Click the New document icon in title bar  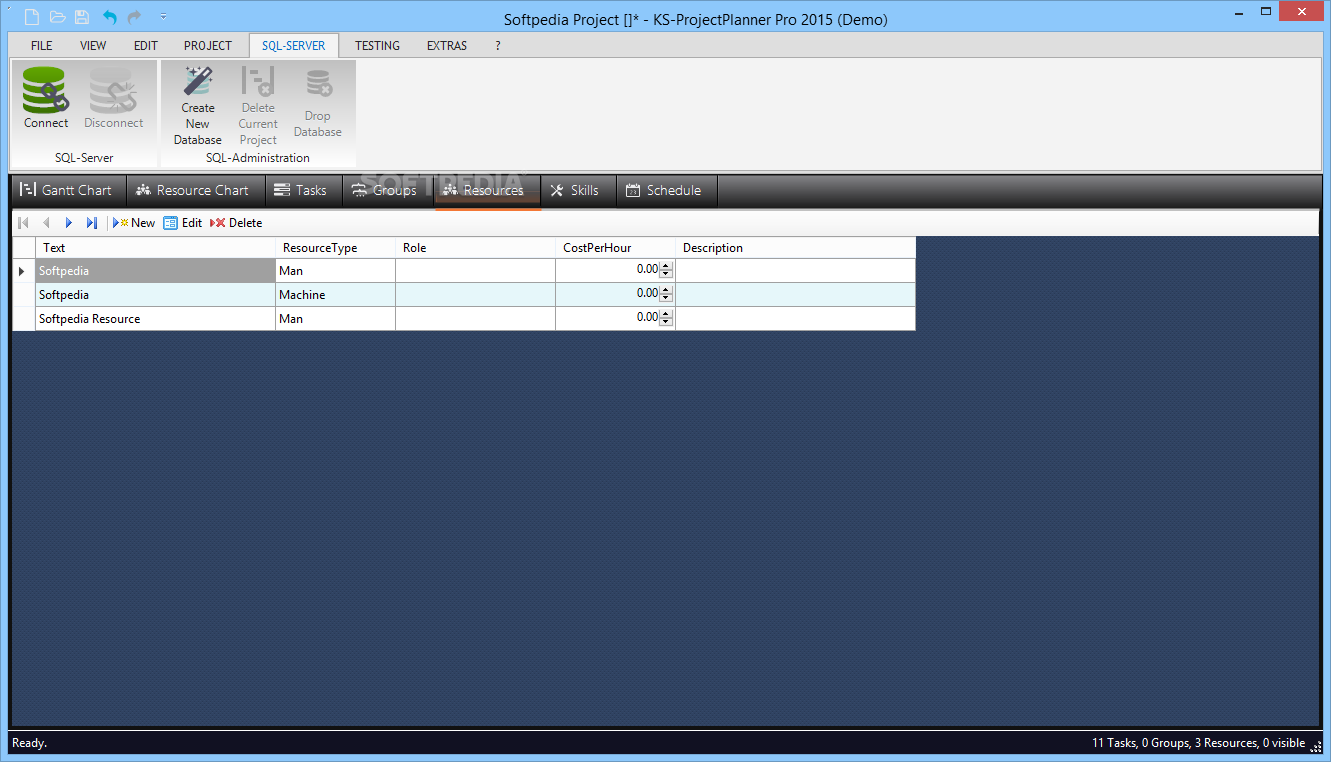point(32,17)
